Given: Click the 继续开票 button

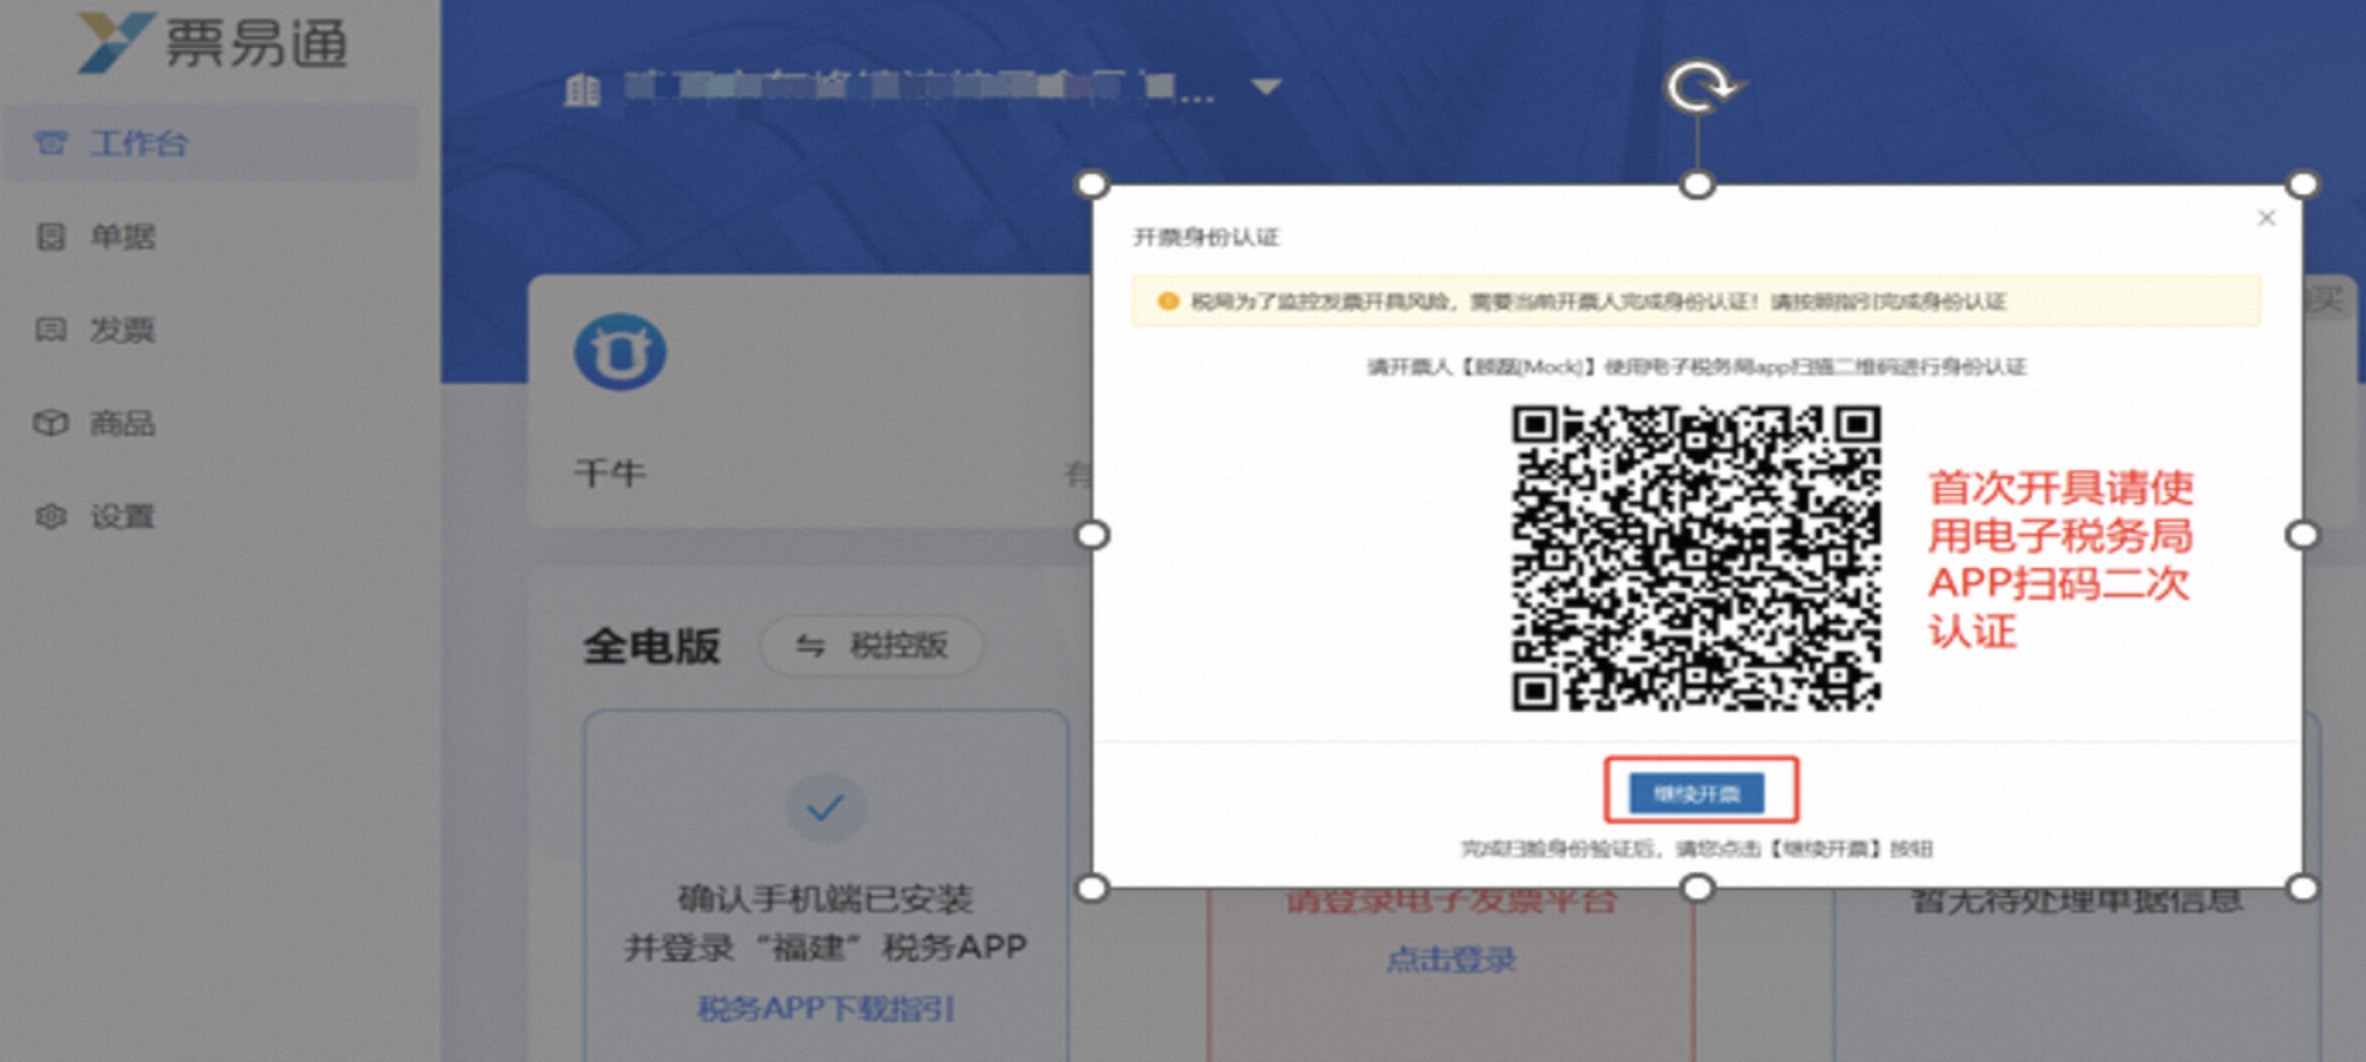Looking at the screenshot, I should [x=1697, y=793].
